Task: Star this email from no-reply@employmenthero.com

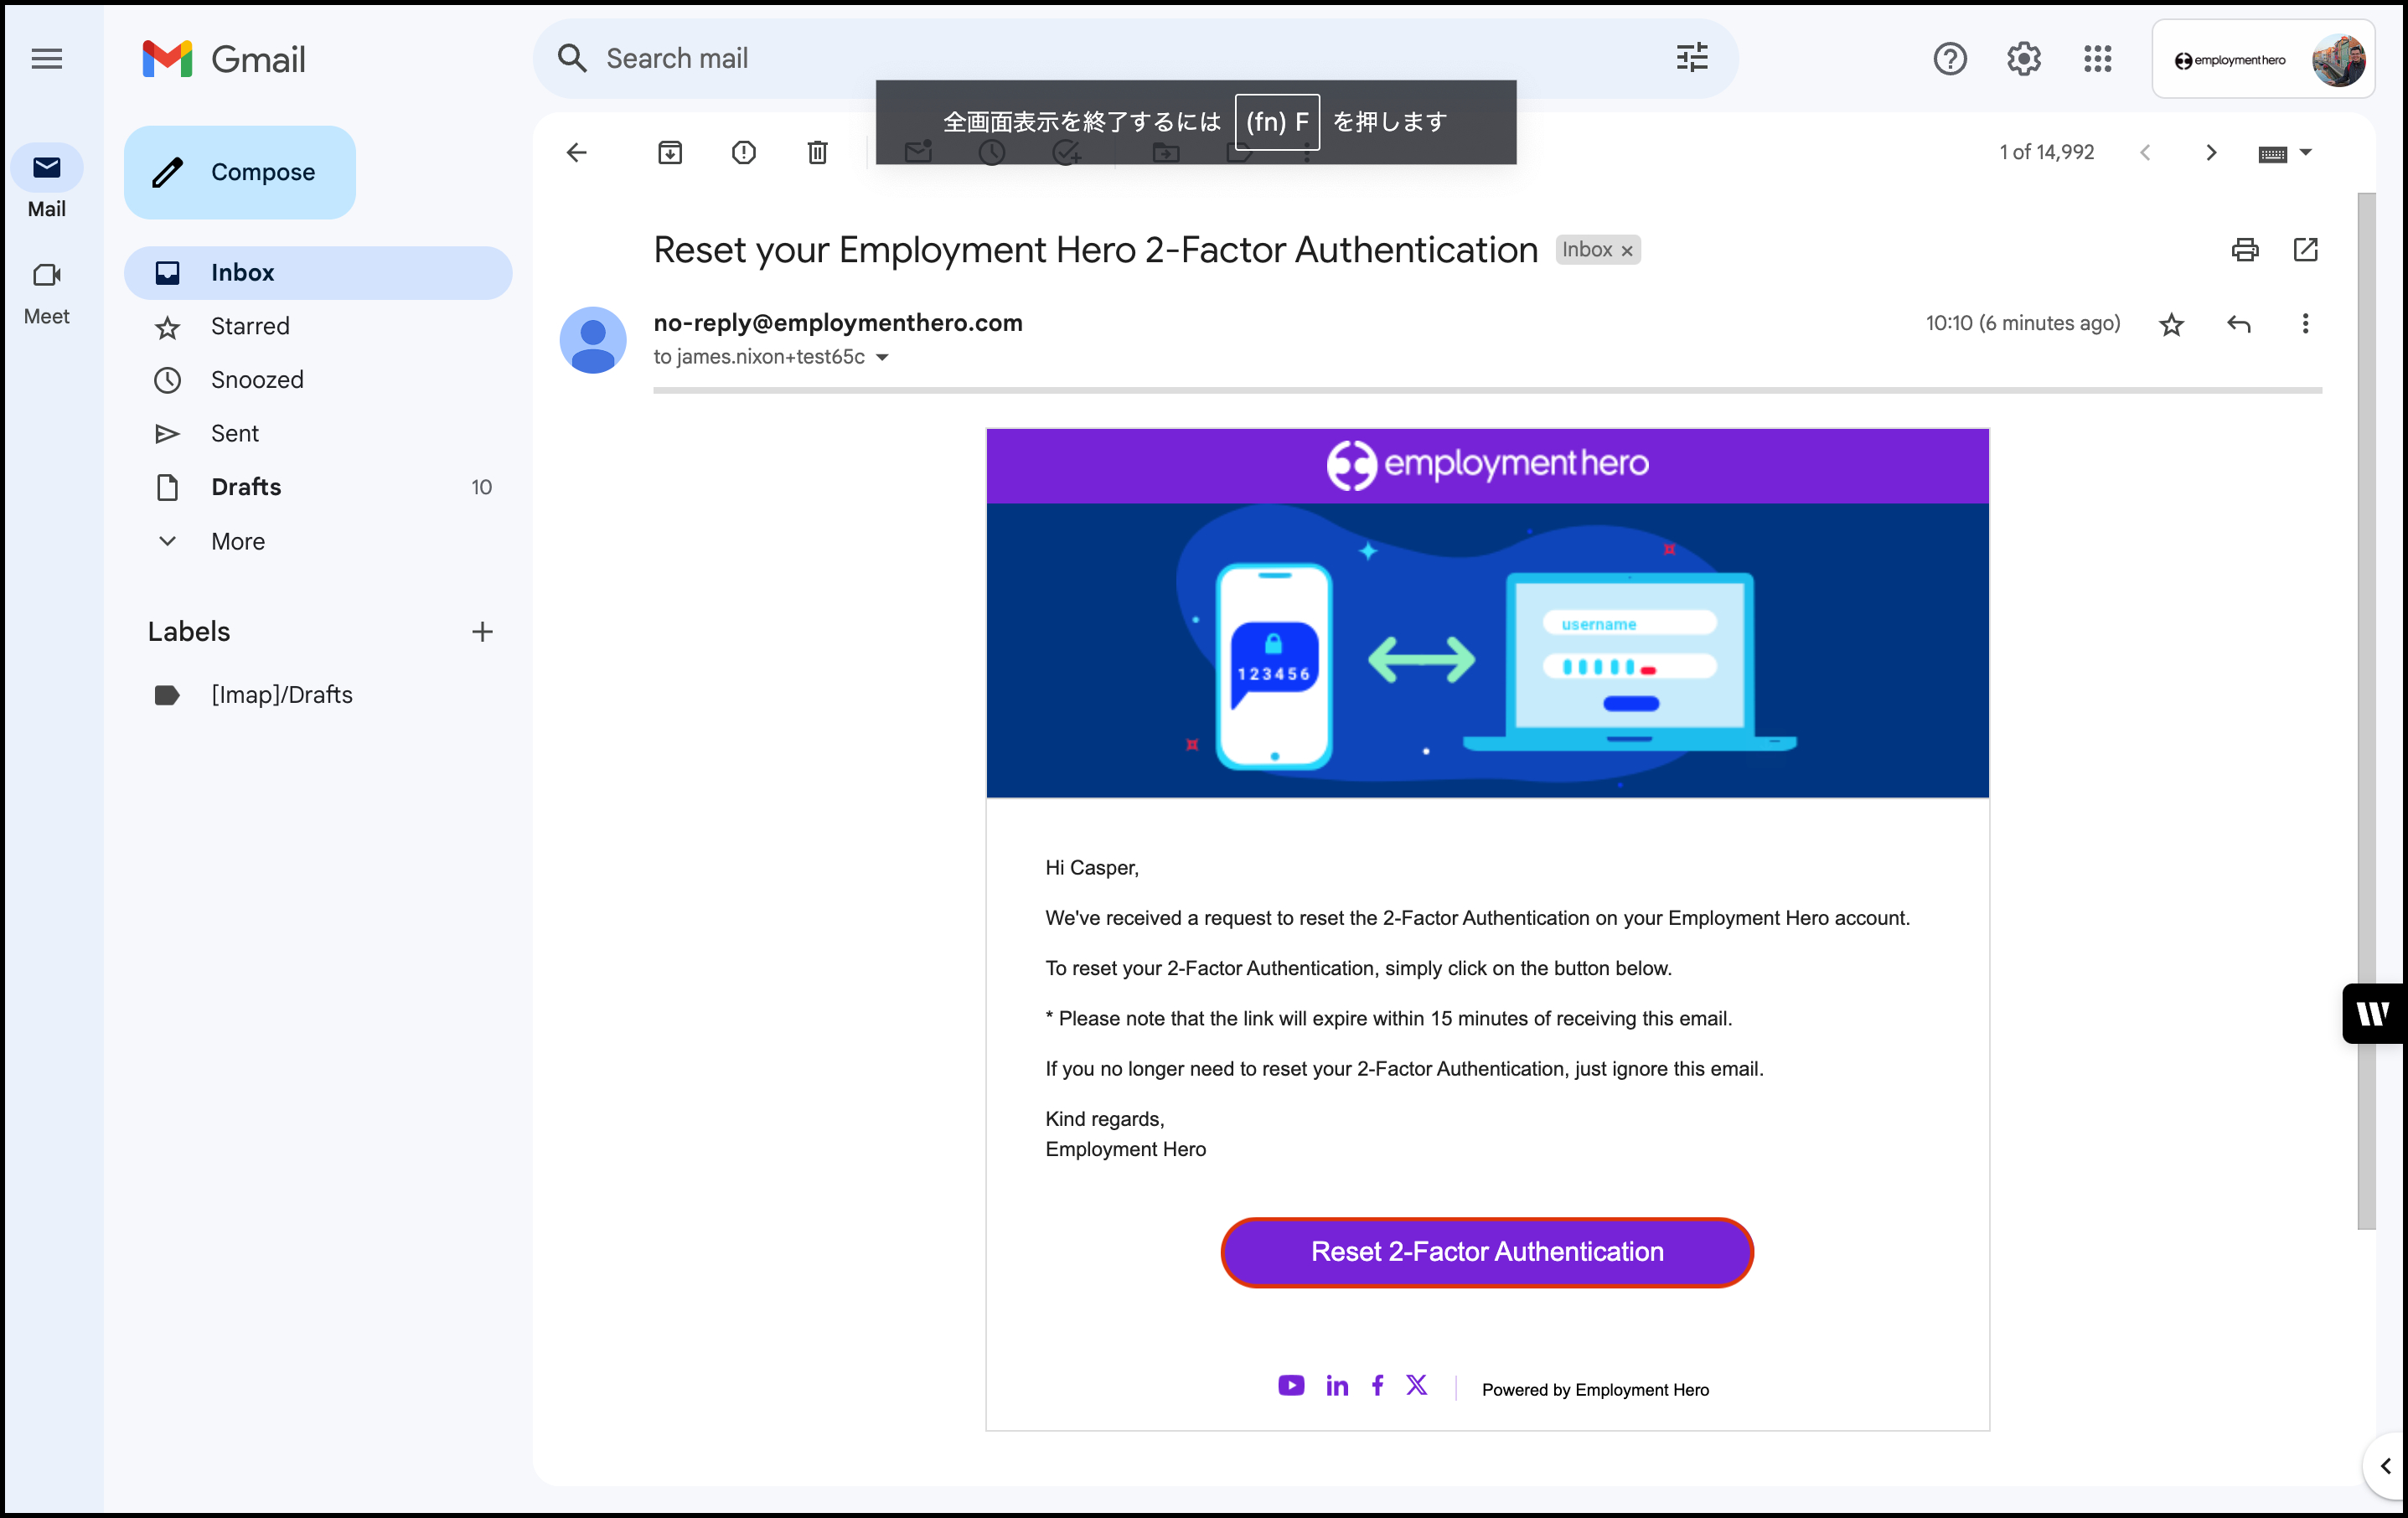Action: tap(2170, 323)
